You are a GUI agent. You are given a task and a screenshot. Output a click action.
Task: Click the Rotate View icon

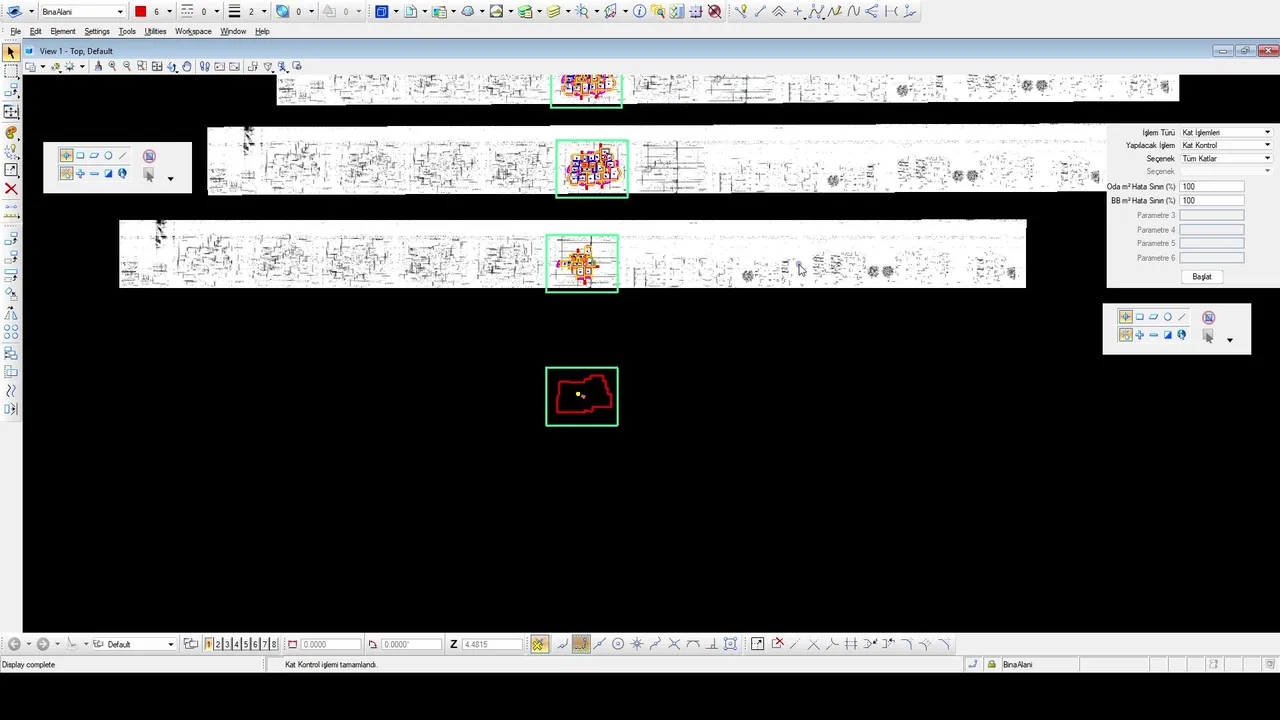pos(172,66)
